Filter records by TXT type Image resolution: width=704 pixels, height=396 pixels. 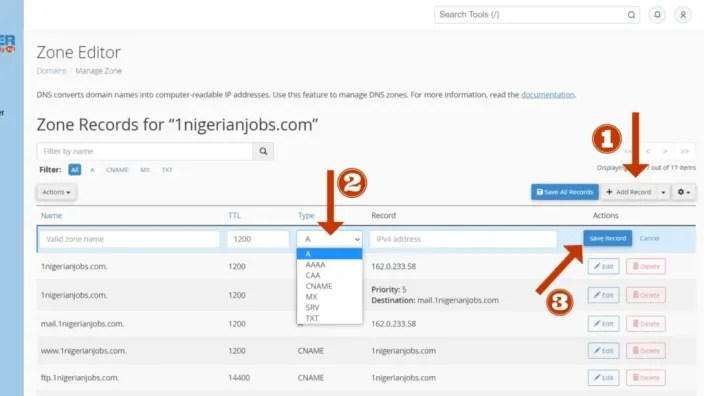point(167,170)
